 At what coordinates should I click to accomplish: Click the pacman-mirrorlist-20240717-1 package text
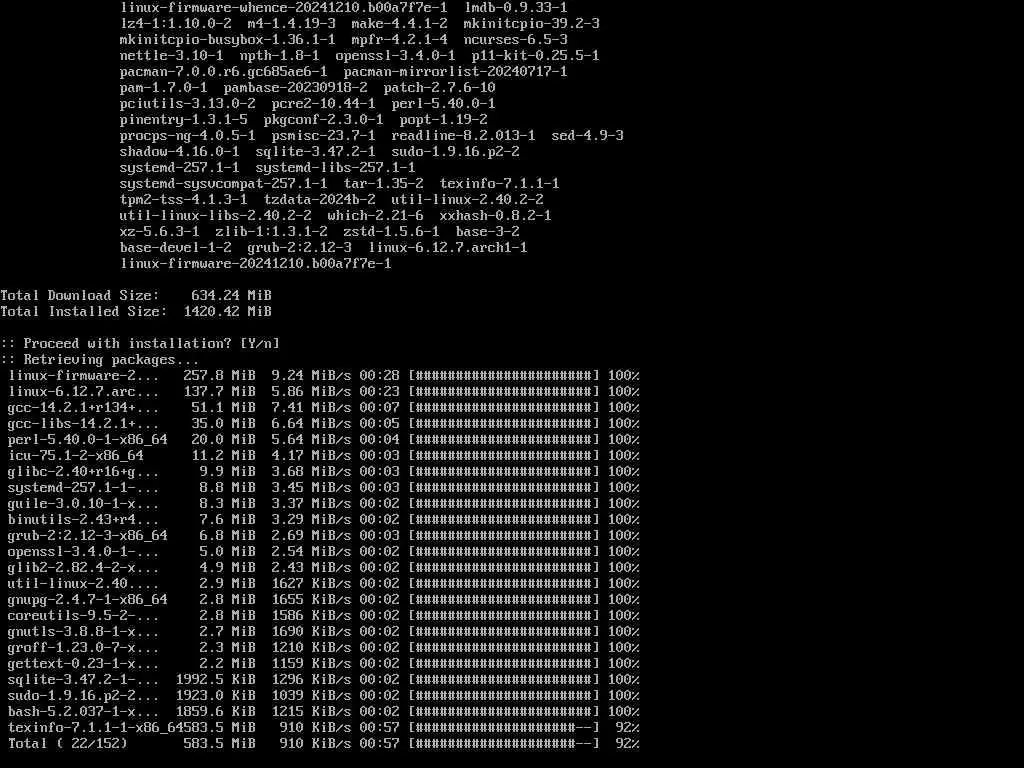(455, 71)
